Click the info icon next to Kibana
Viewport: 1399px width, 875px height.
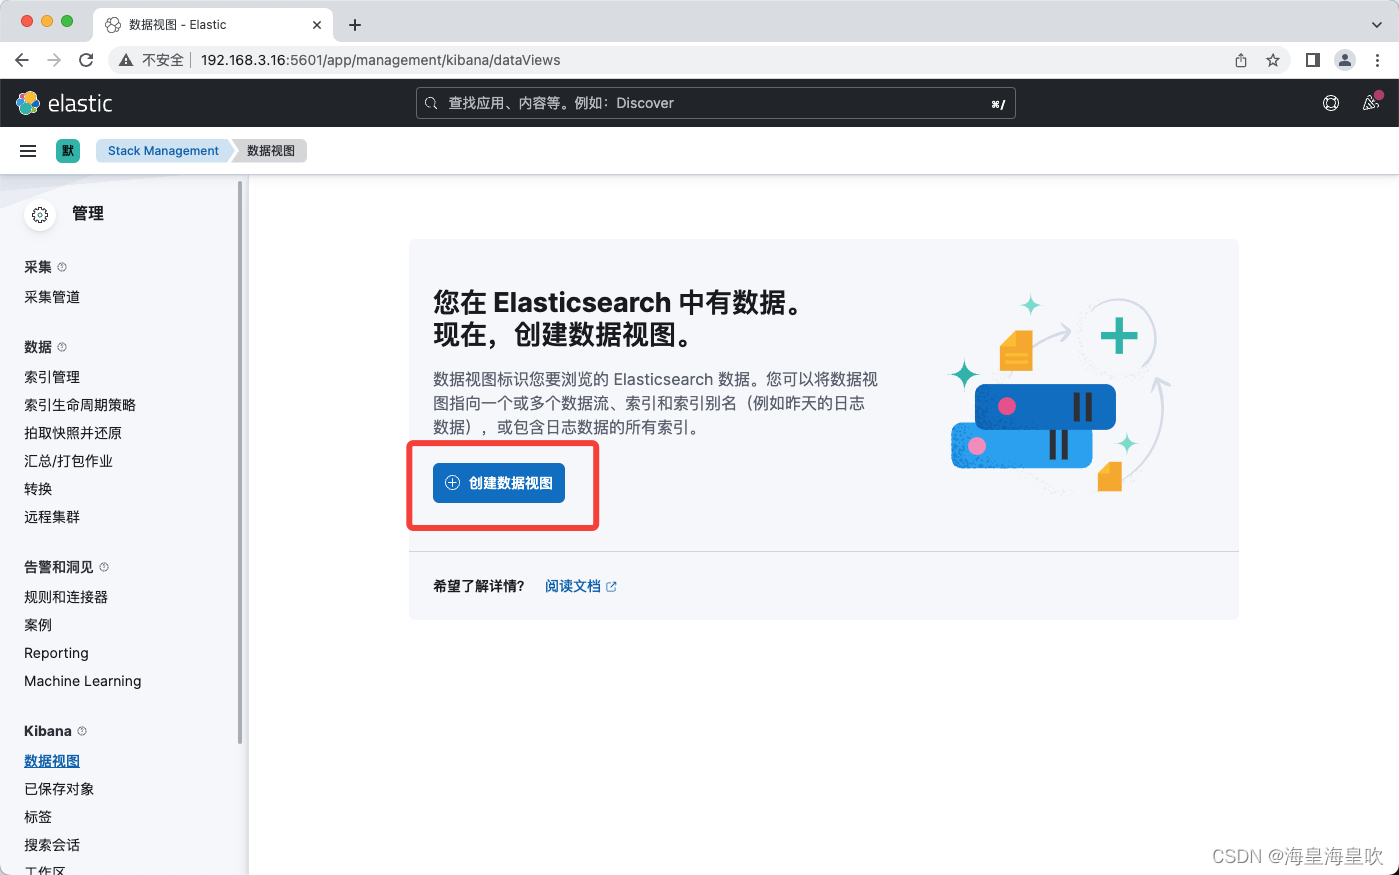point(82,731)
